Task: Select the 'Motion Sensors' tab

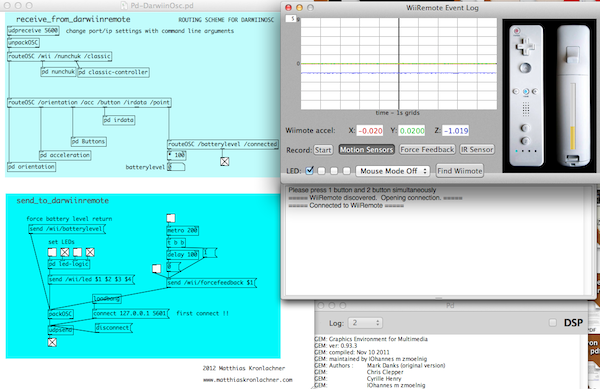Action: click(366, 150)
